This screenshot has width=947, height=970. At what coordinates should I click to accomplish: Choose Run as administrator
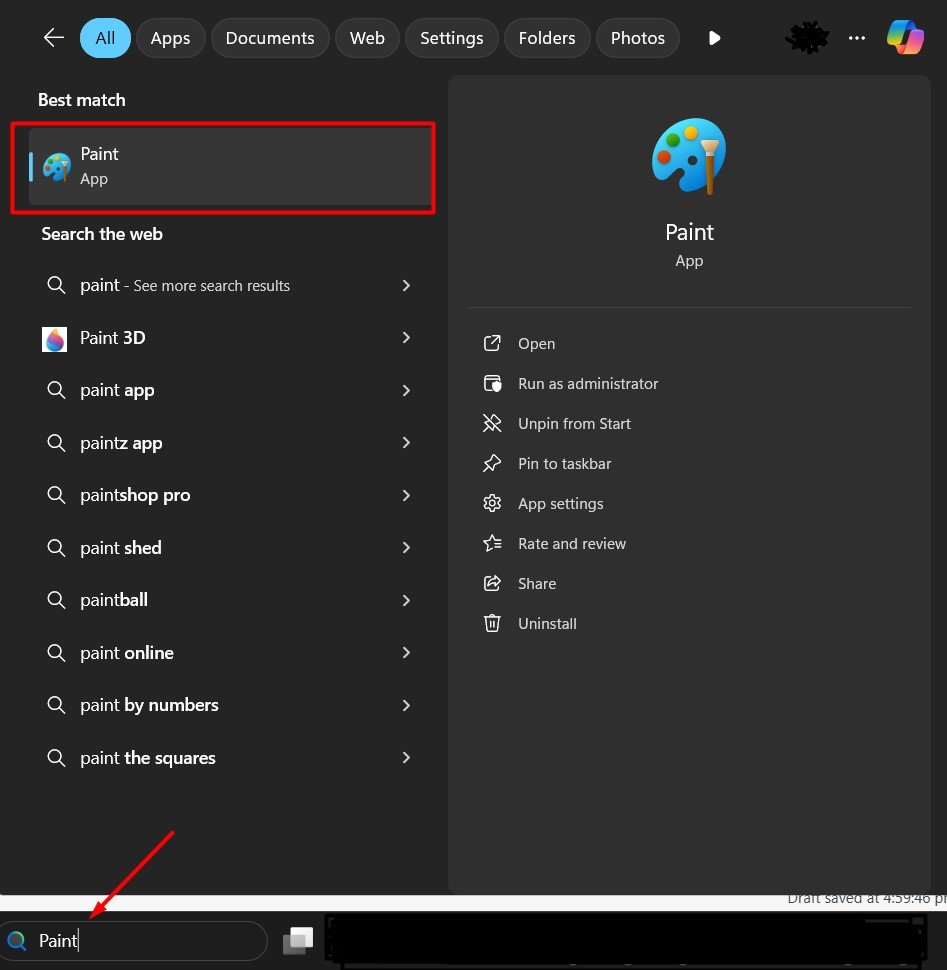pyautogui.click(x=588, y=384)
